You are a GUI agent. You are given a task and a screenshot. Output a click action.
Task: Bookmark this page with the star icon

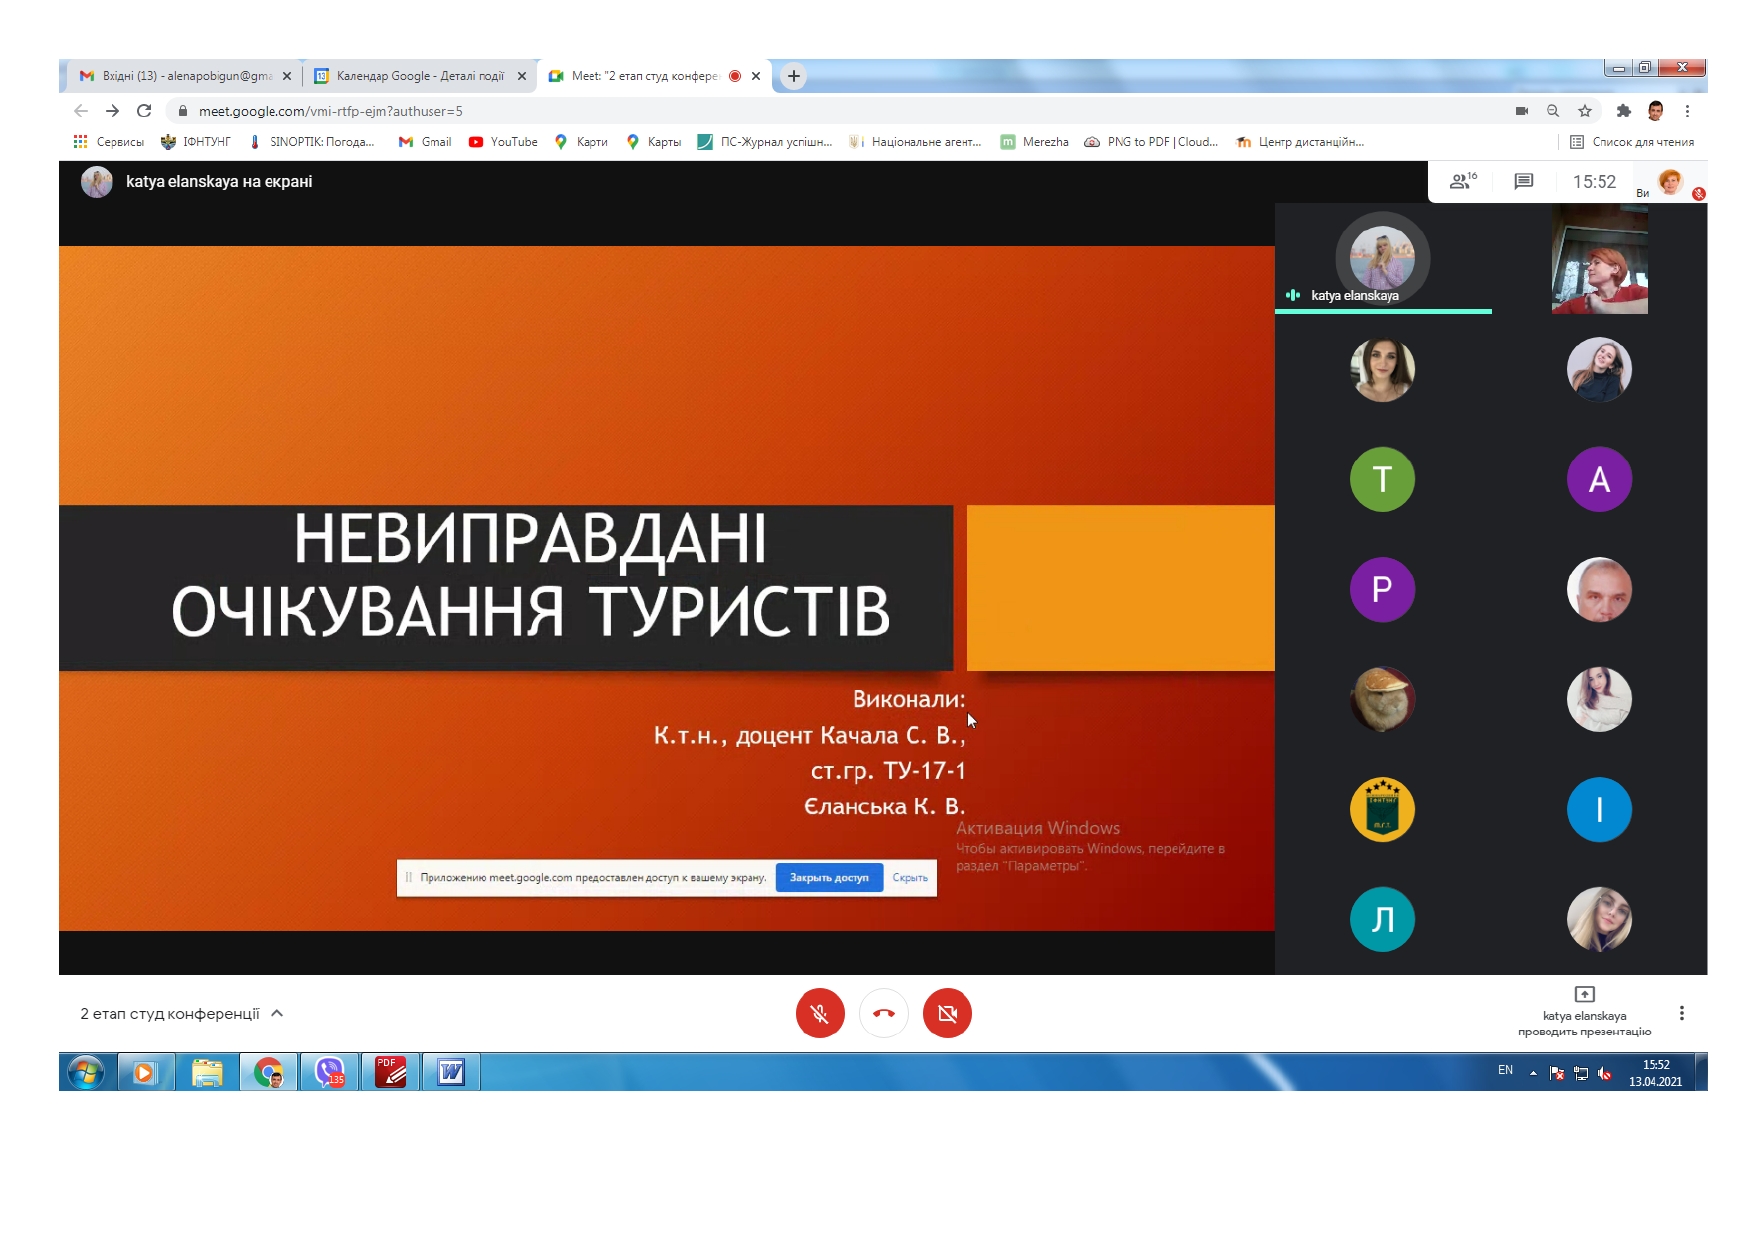tap(1585, 111)
